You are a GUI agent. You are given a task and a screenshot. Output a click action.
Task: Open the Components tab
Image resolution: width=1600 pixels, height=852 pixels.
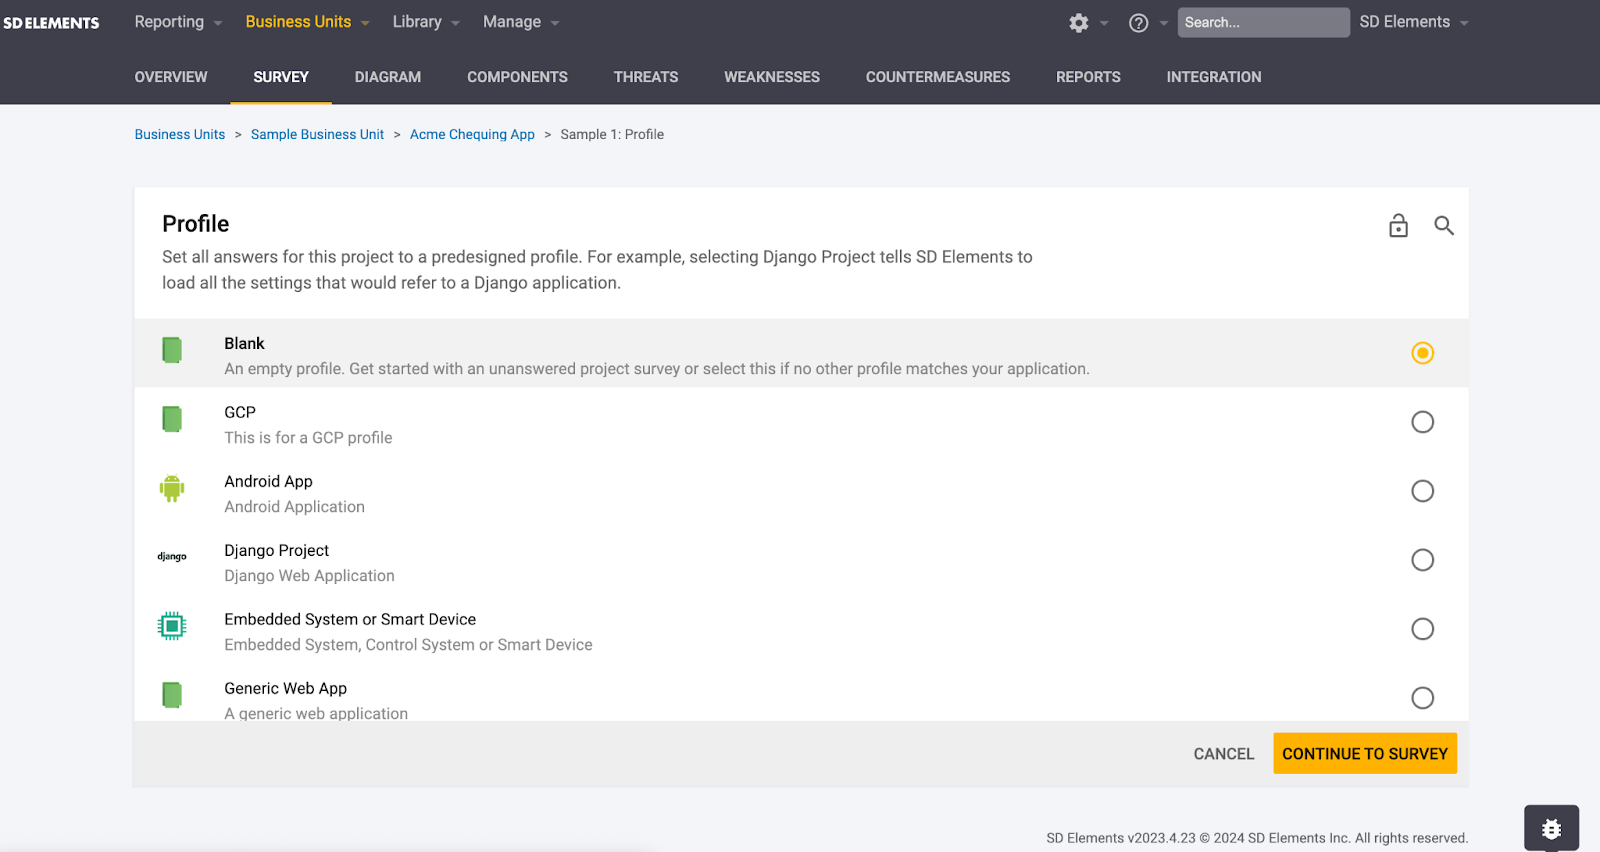(x=517, y=77)
